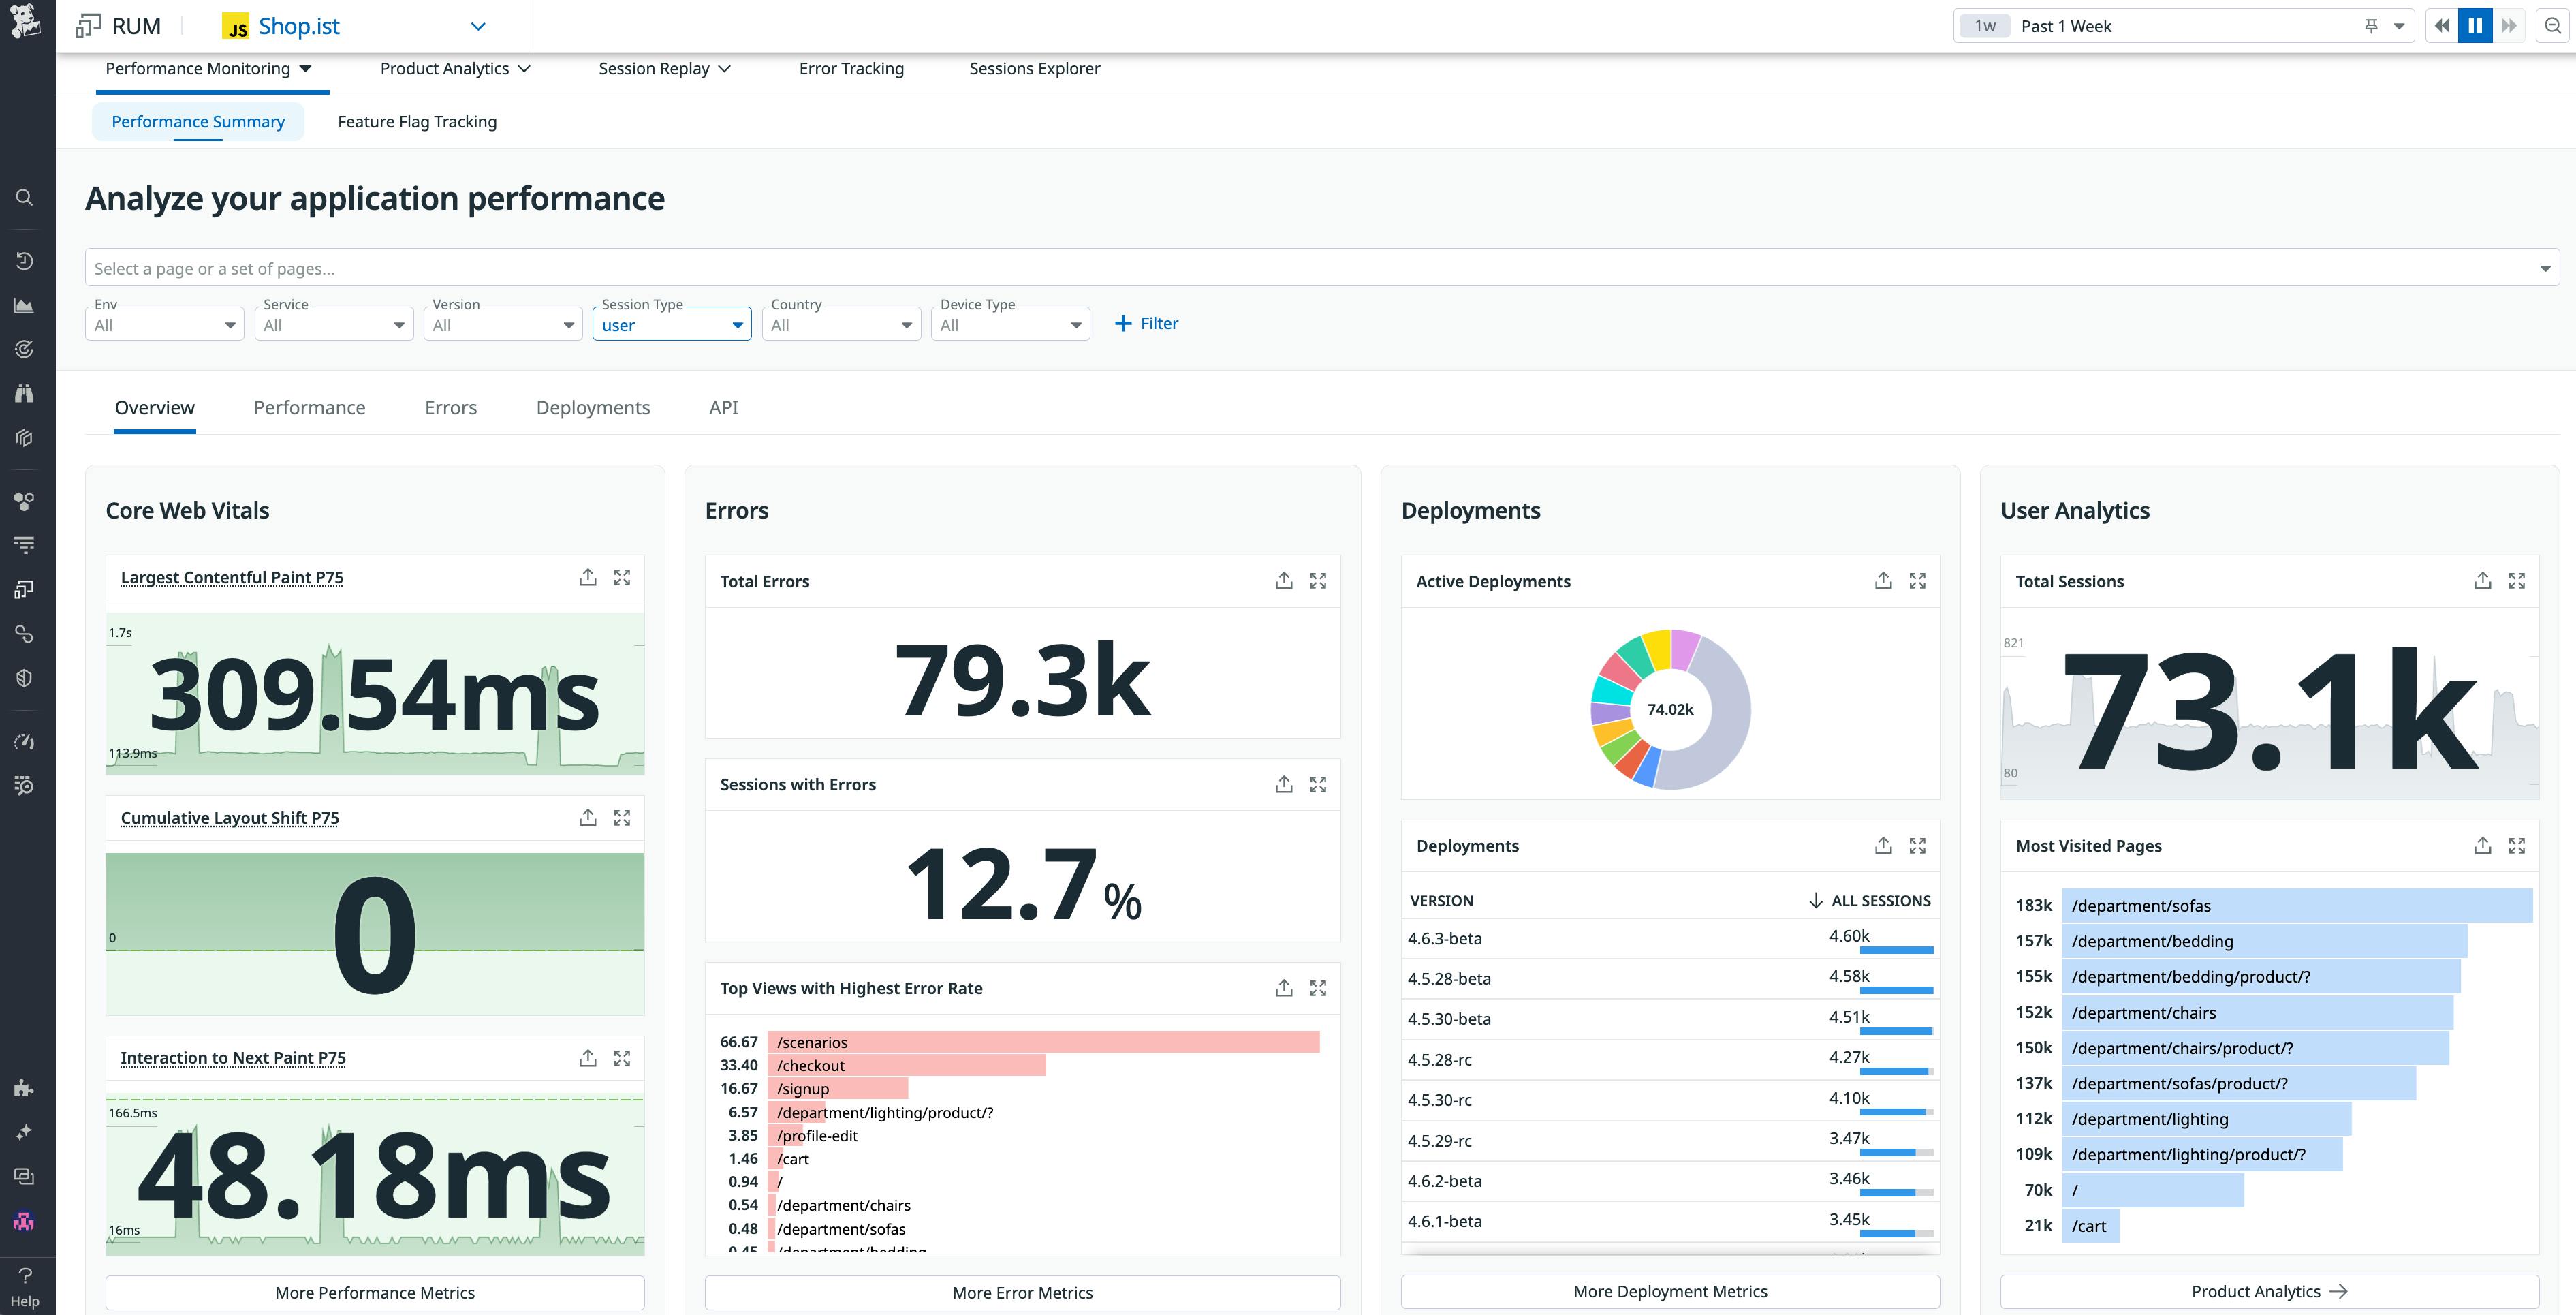
Task: Expand the Shop.ist application selector
Action: 478,26
